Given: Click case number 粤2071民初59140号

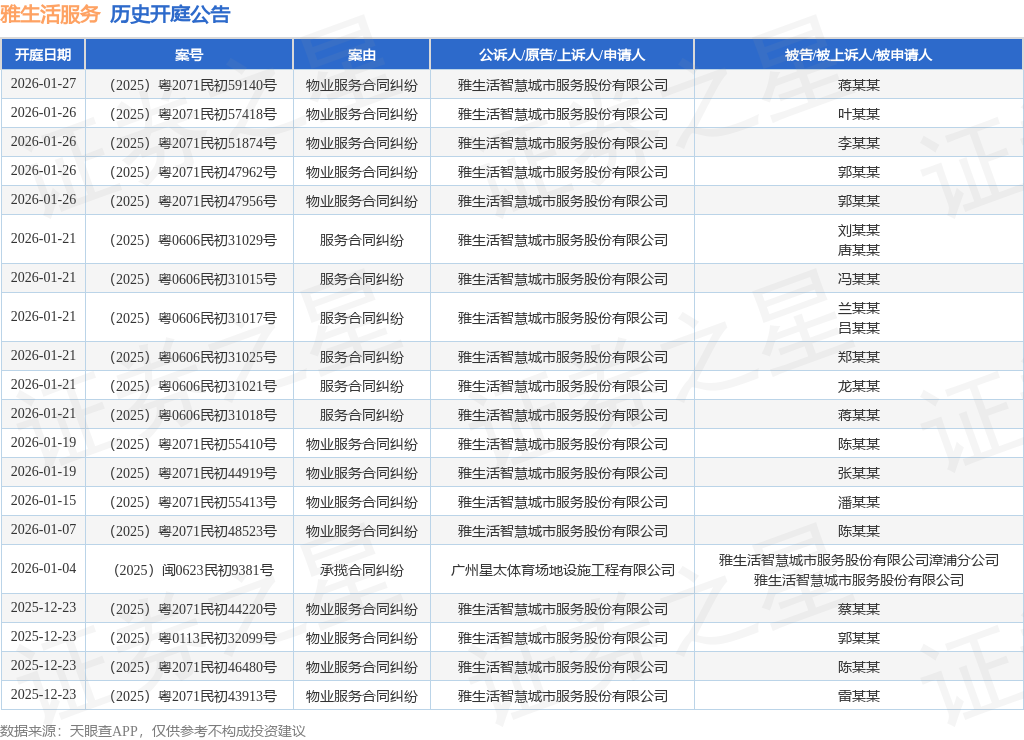Looking at the screenshot, I should tap(193, 85).
